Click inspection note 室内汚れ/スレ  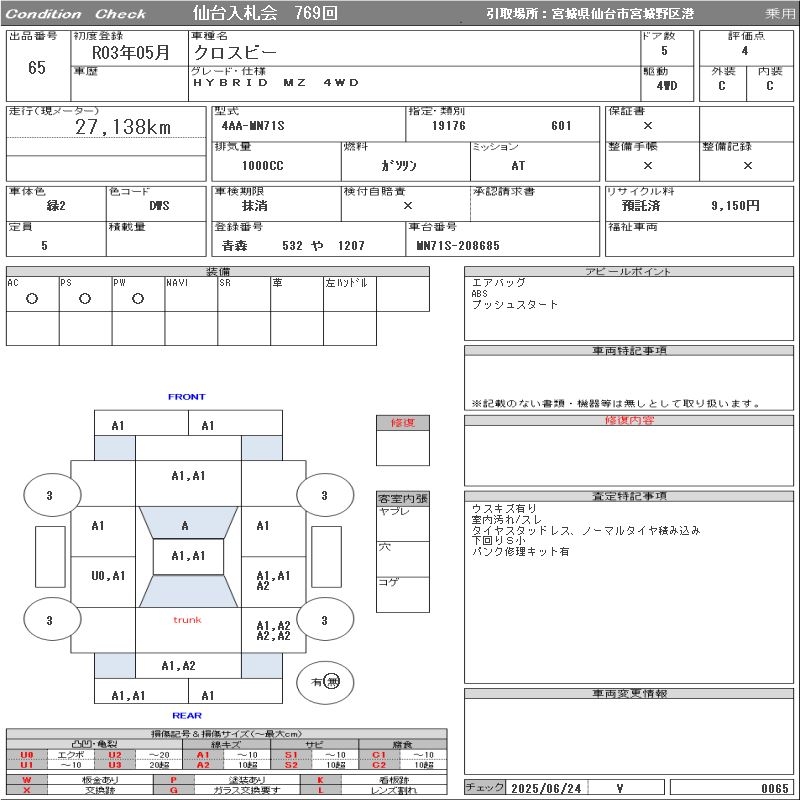(x=507, y=520)
